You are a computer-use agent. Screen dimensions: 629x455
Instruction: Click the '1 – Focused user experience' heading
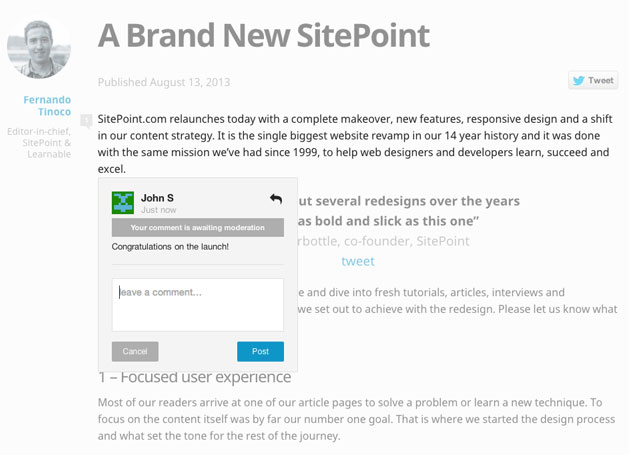195,377
